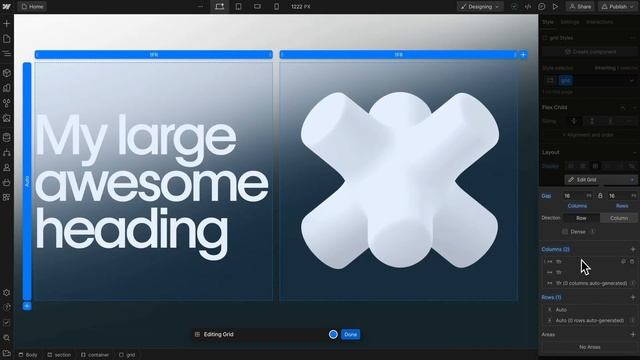Open the Variables panel icon

click(x=7, y=88)
